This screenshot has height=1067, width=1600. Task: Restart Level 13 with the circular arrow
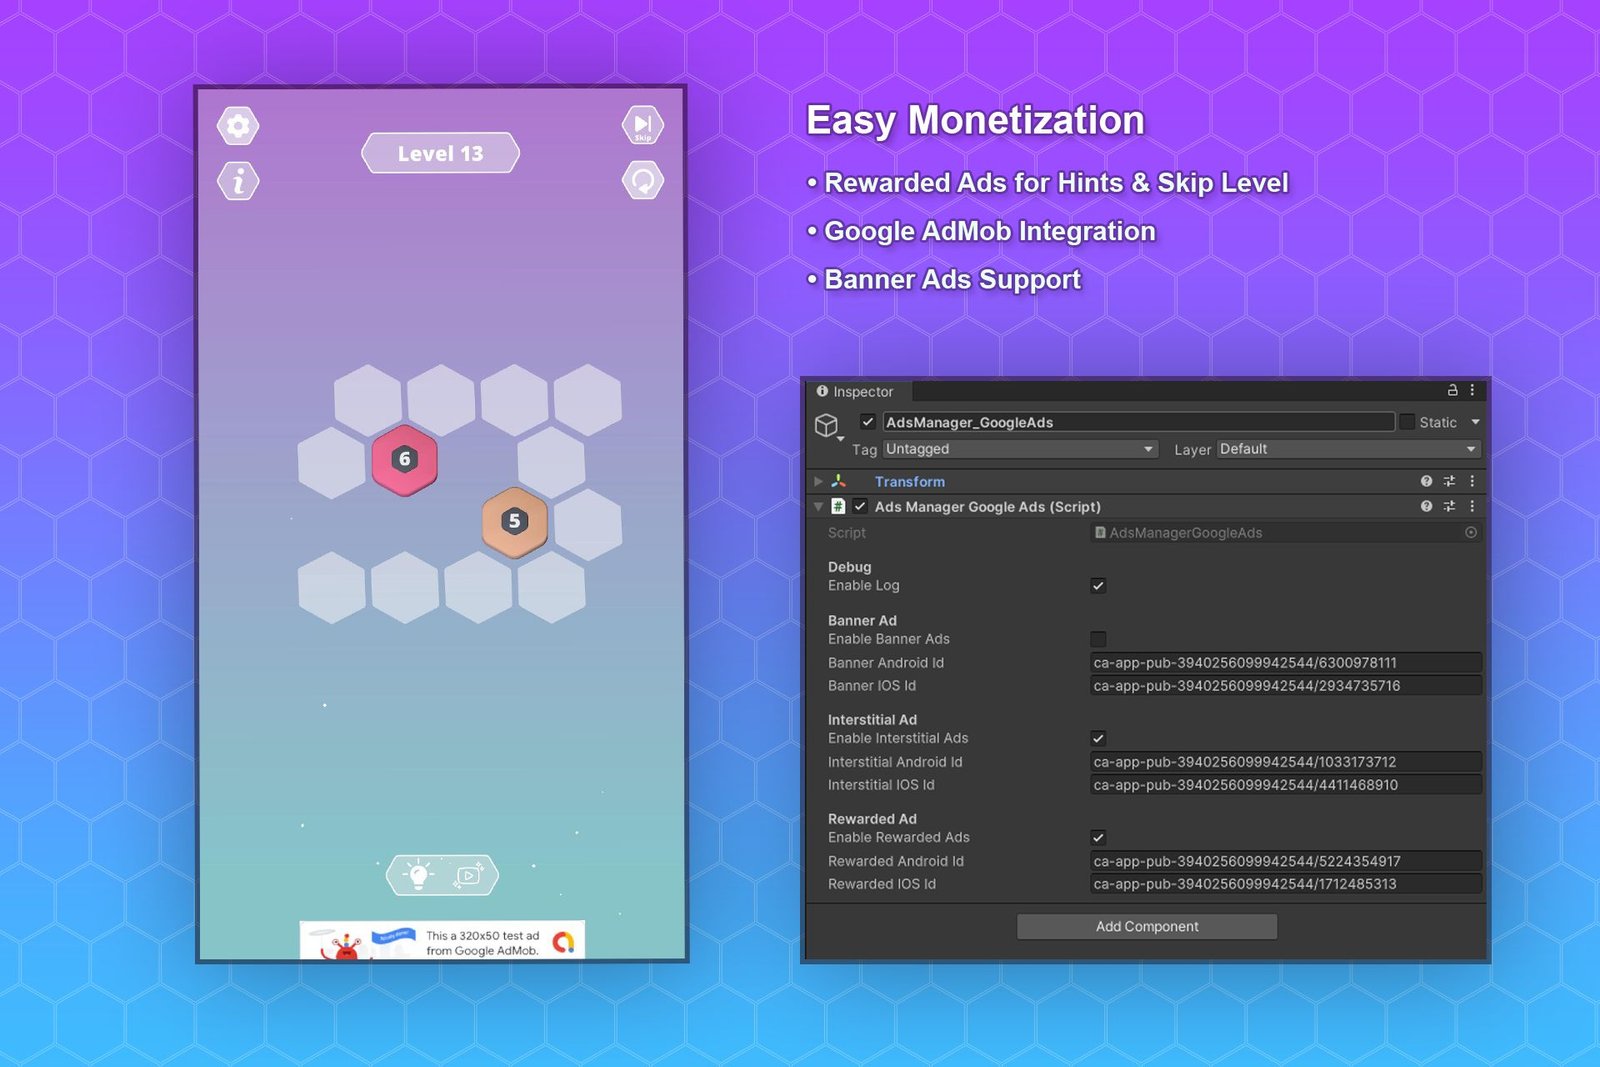(643, 181)
